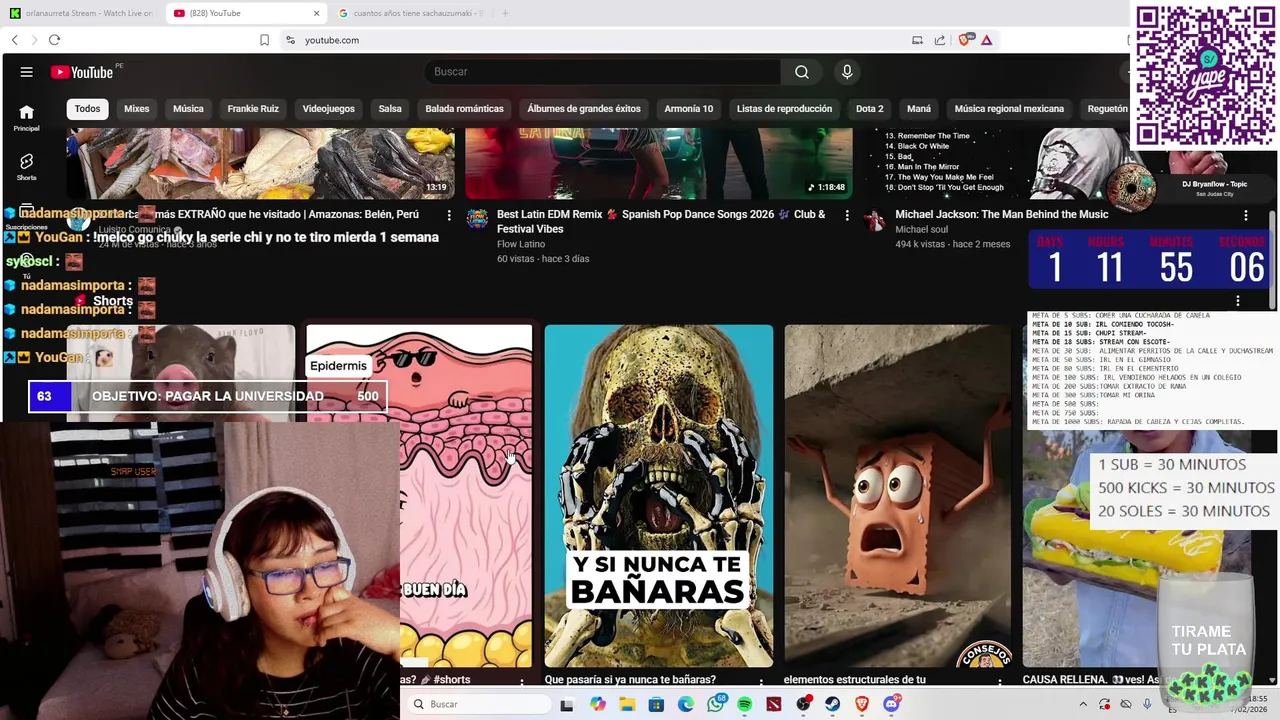
Task: Open Microsoft Edge from the taskbar
Action: (x=686, y=704)
